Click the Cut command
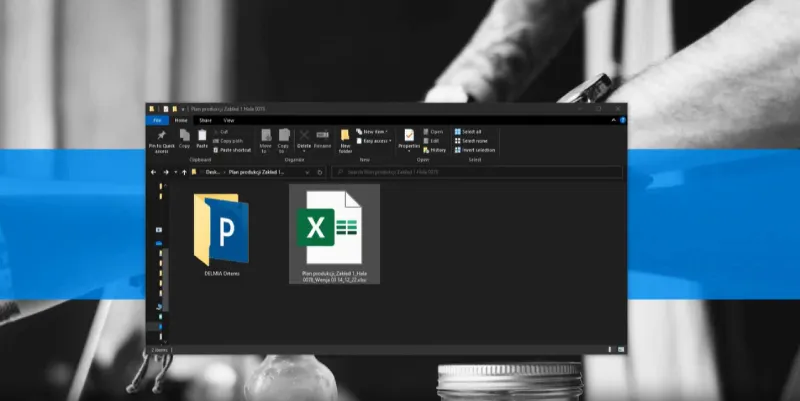The image size is (800, 401). click(221, 132)
